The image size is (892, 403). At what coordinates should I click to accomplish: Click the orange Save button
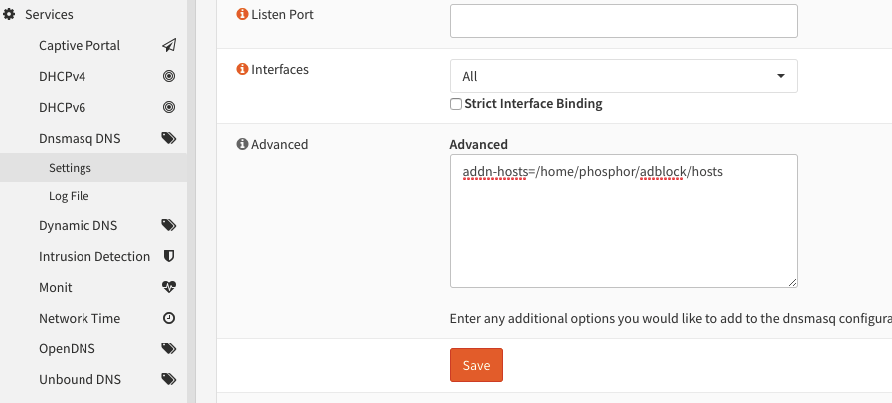pos(476,365)
